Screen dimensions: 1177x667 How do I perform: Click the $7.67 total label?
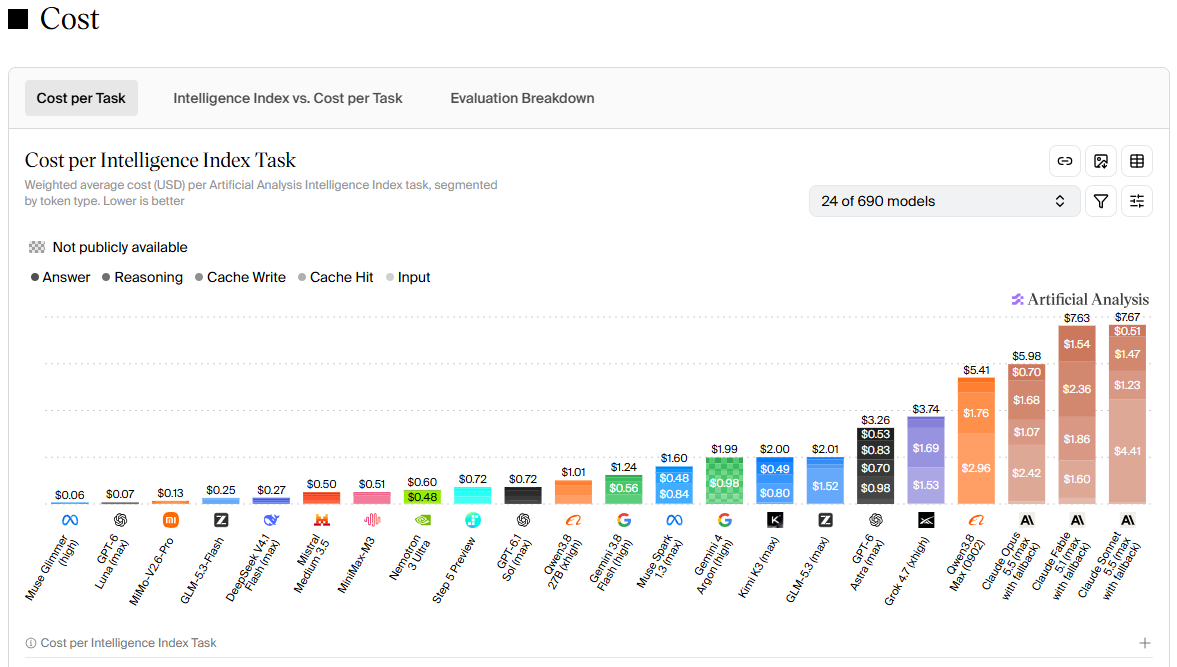coord(1127,317)
